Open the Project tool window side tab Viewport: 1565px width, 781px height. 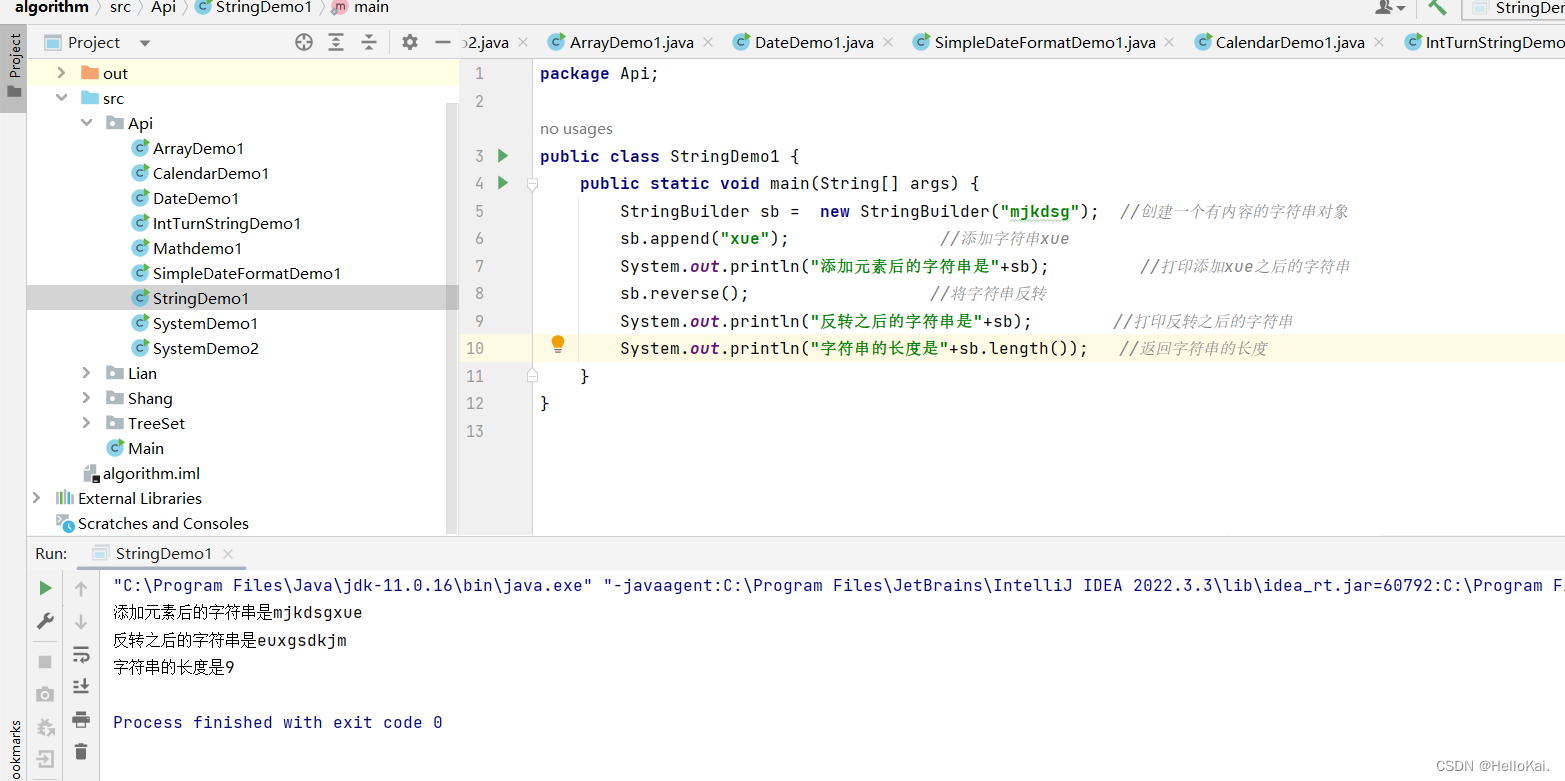coord(14,69)
